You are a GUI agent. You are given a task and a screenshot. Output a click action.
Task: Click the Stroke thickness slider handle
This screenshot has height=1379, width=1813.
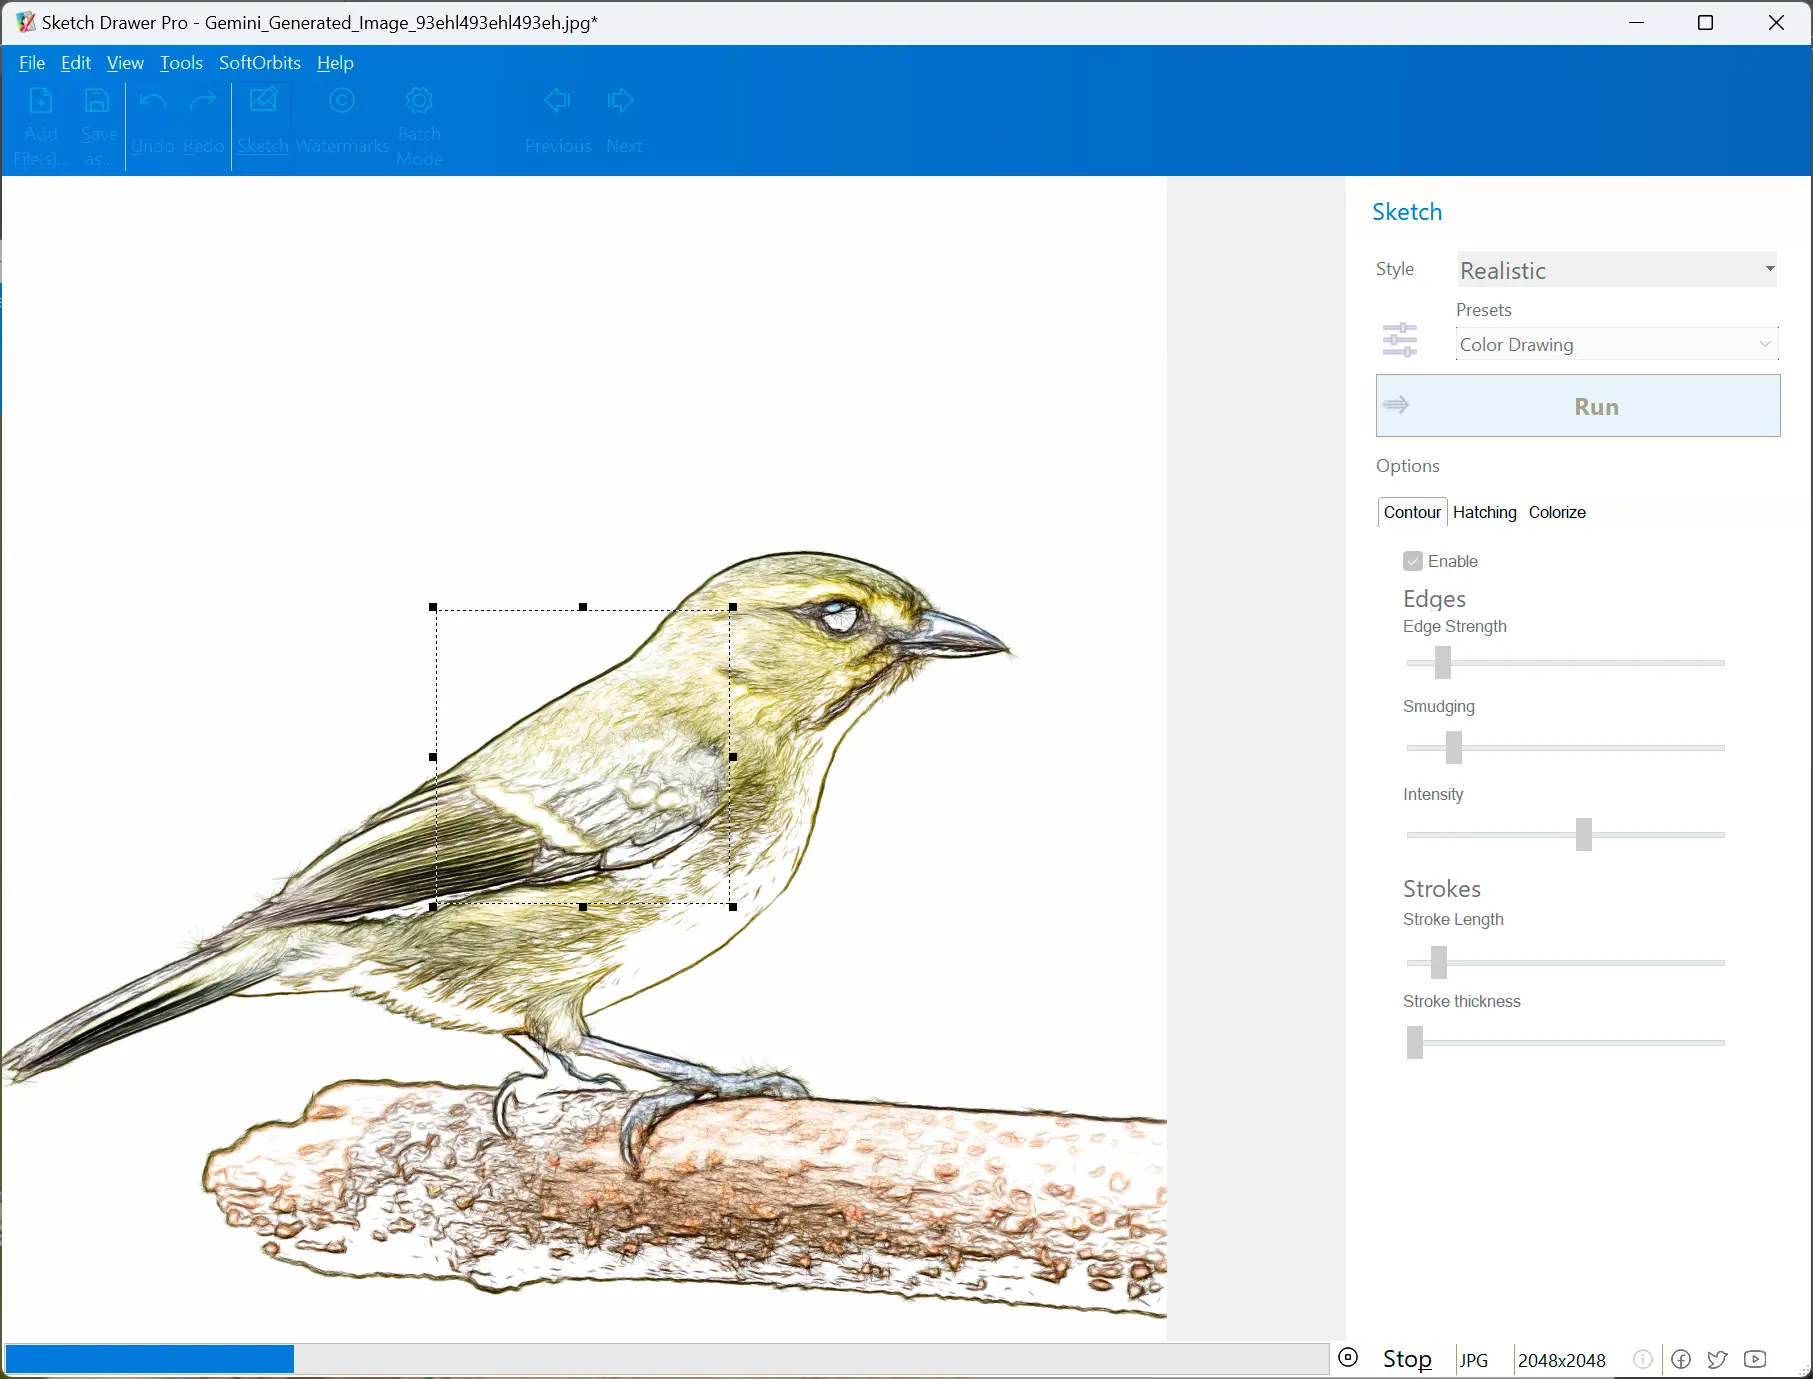tap(1415, 1042)
